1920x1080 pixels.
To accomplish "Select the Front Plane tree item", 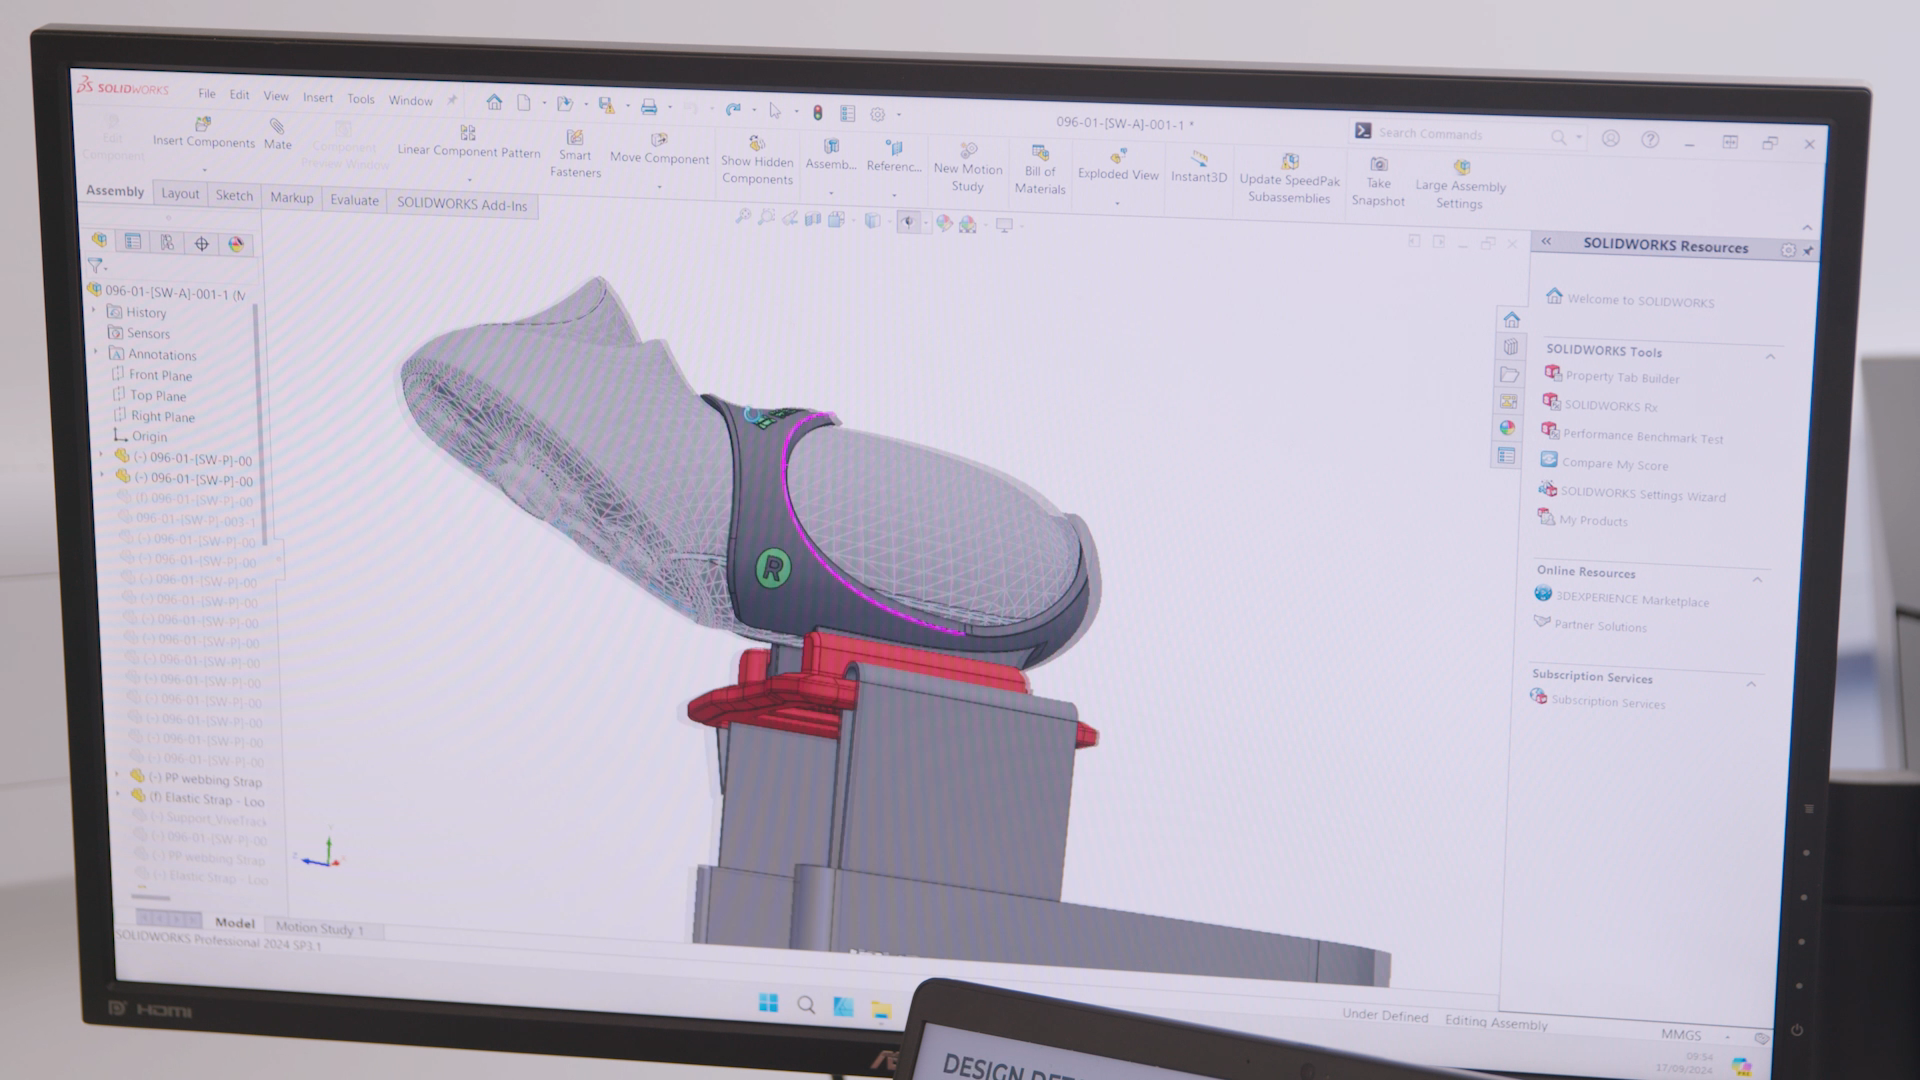I will 160,375.
